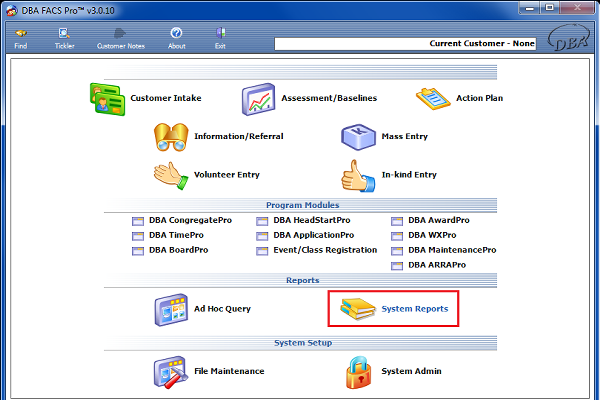Open the Customer Intake icon

coord(108,99)
